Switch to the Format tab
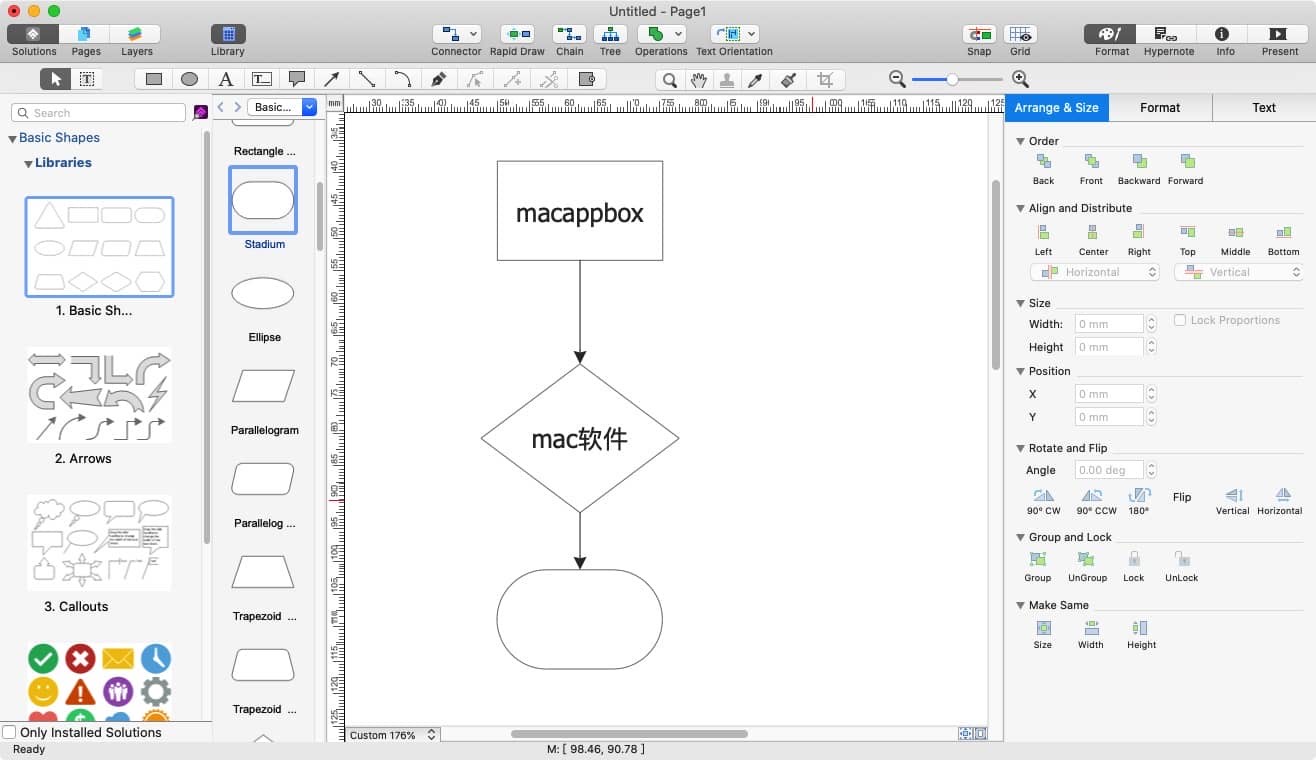 click(1160, 108)
